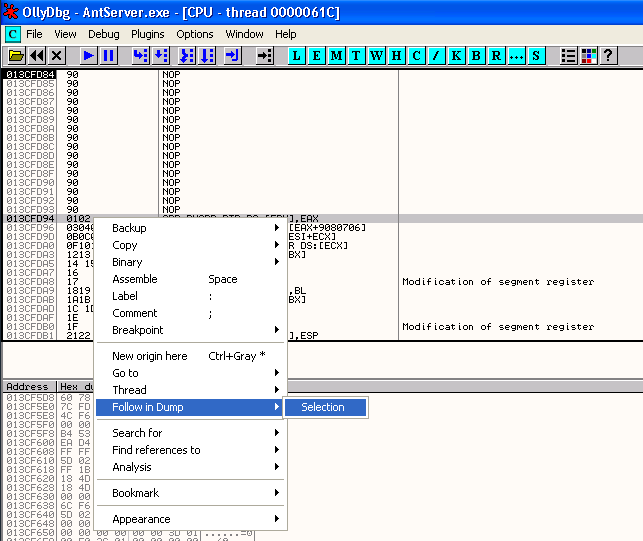The width and height of the screenshot is (643, 541).
Task: Expand the Copy submenu
Action: point(190,245)
